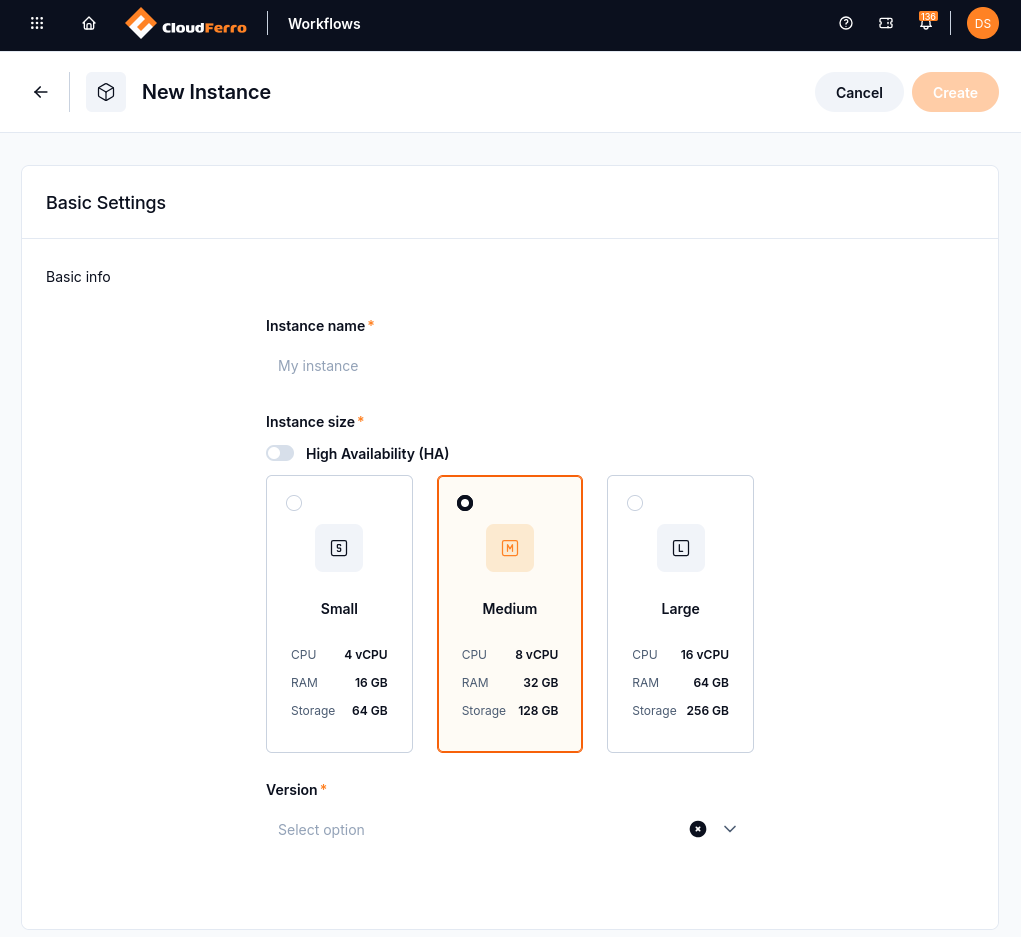The width and height of the screenshot is (1021, 937).
Task: Click the L icon in Large card
Action: pyautogui.click(x=680, y=548)
